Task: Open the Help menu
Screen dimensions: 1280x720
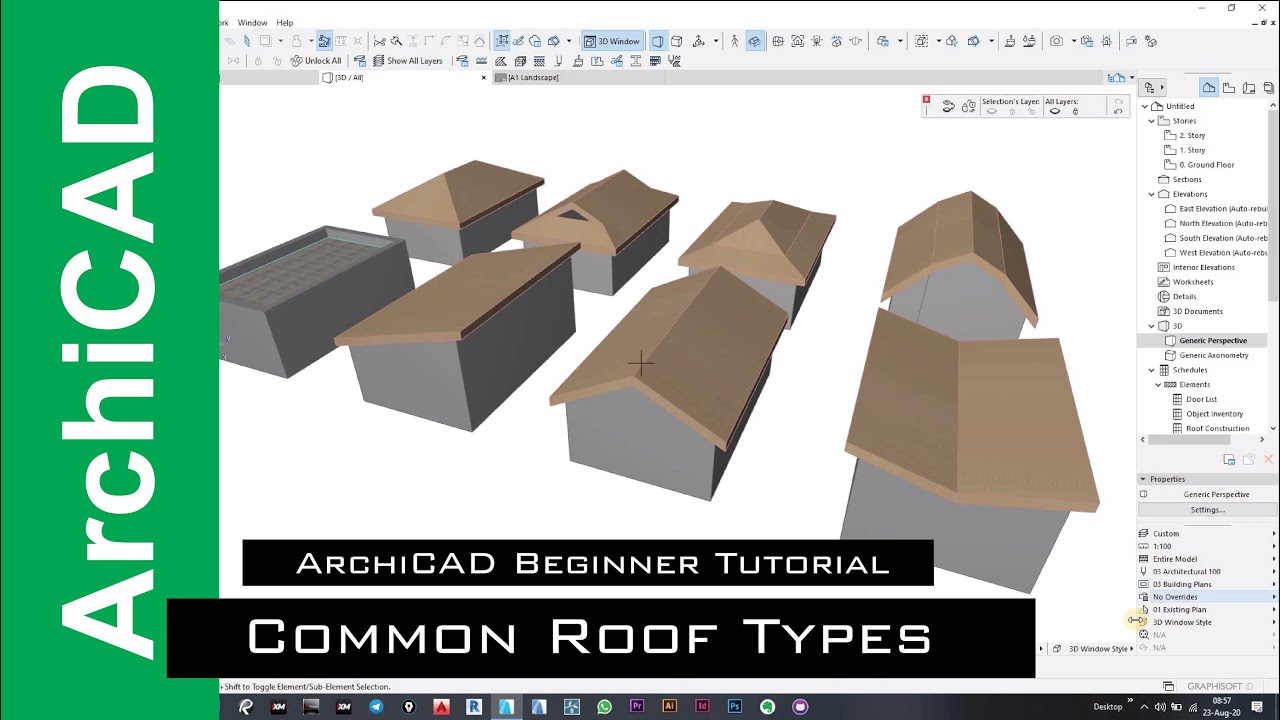Action: point(285,22)
